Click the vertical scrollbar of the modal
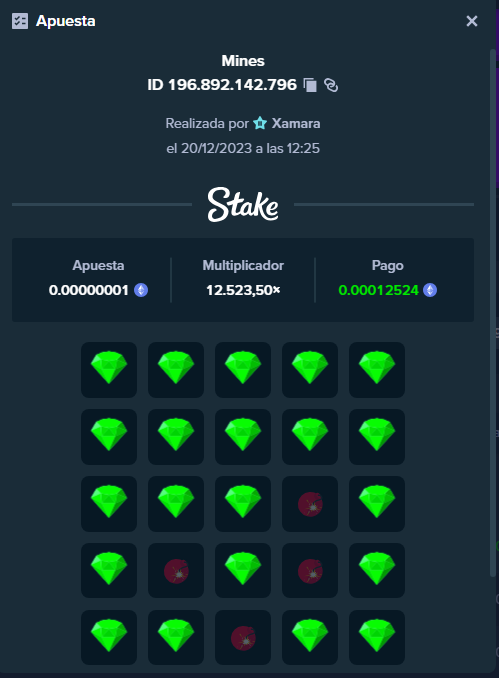The height and width of the screenshot is (678, 499). 493,313
